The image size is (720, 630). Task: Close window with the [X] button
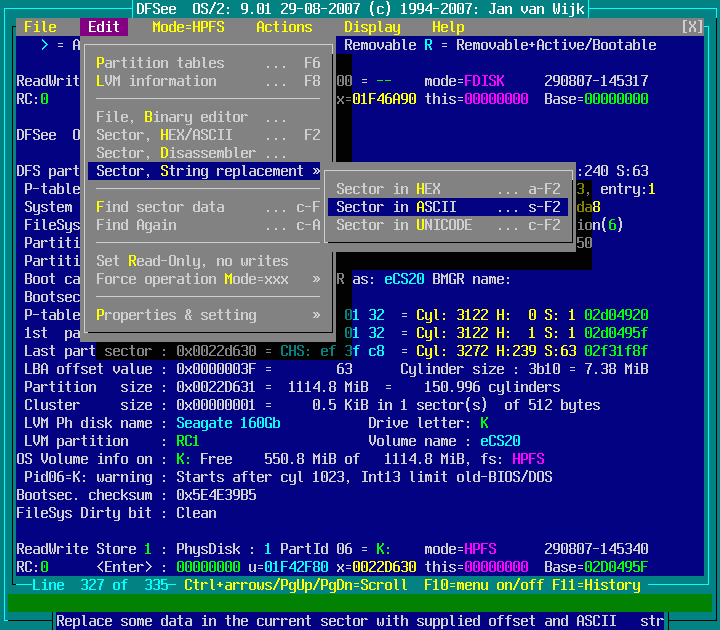(692, 27)
